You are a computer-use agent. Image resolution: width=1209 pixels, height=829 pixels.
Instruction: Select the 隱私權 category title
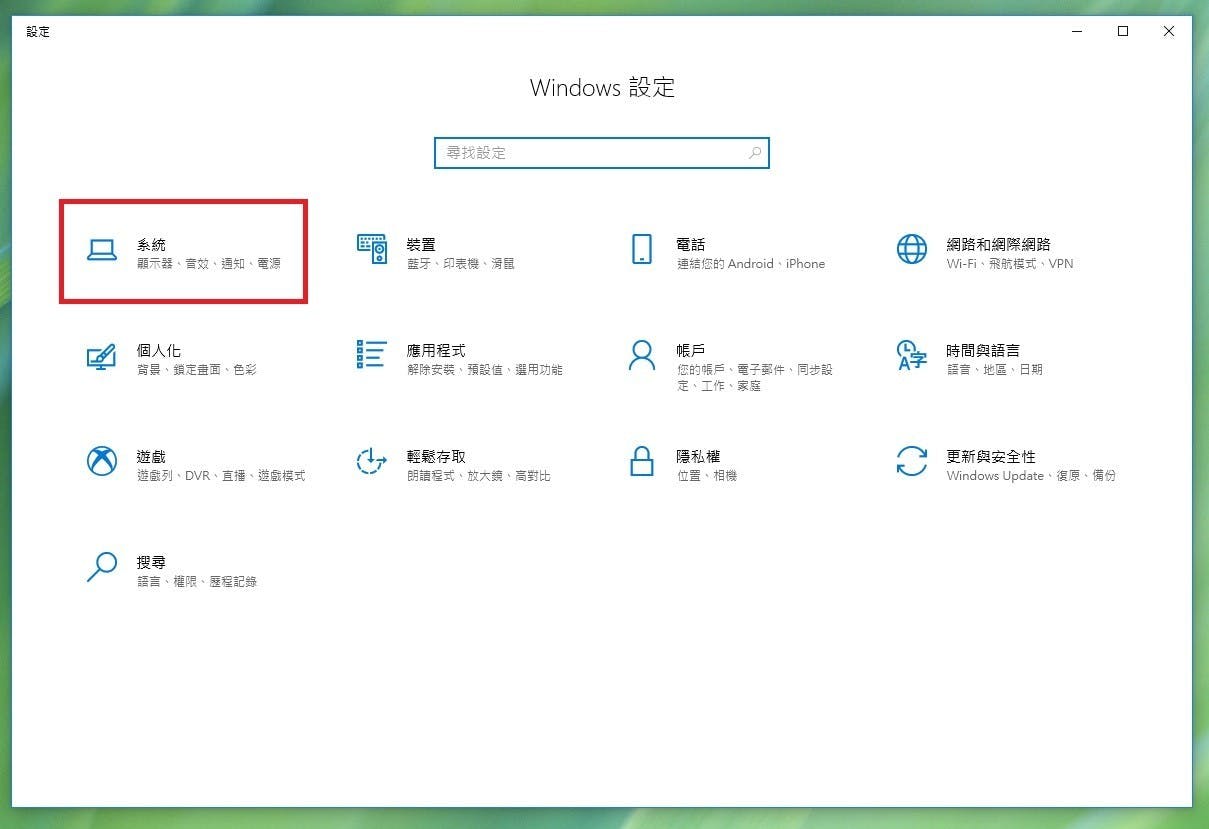click(699, 456)
